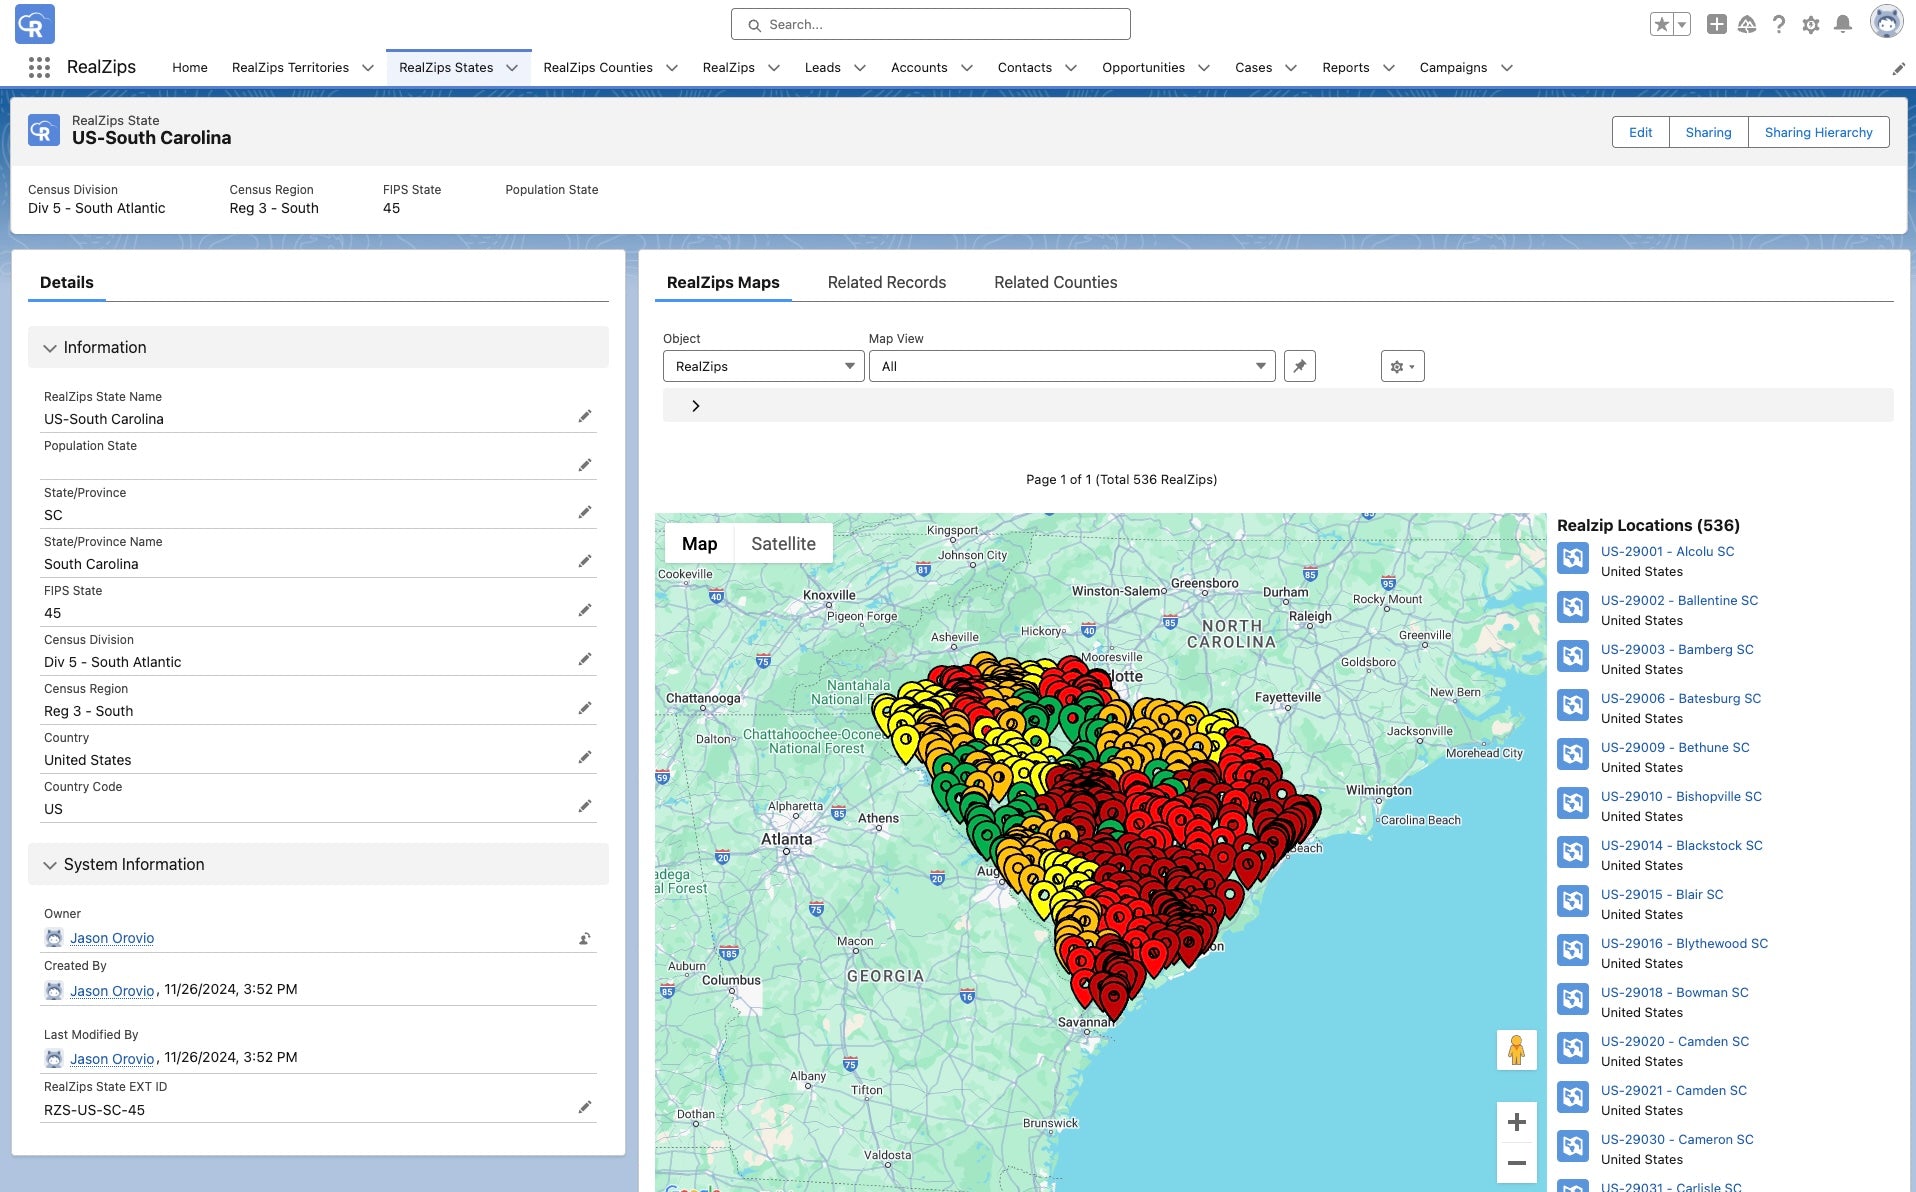Open the App Launcher grid icon

click(39, 67)
